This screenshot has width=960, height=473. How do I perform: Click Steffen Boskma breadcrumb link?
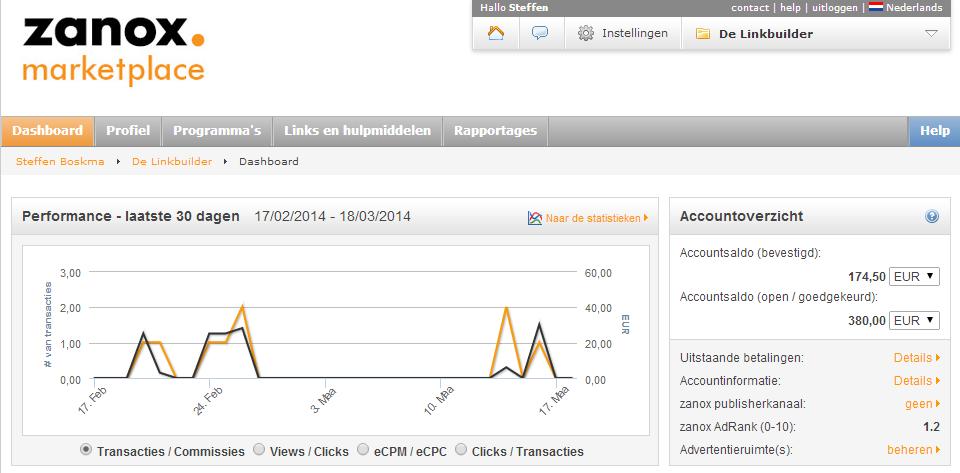point(60,162)
